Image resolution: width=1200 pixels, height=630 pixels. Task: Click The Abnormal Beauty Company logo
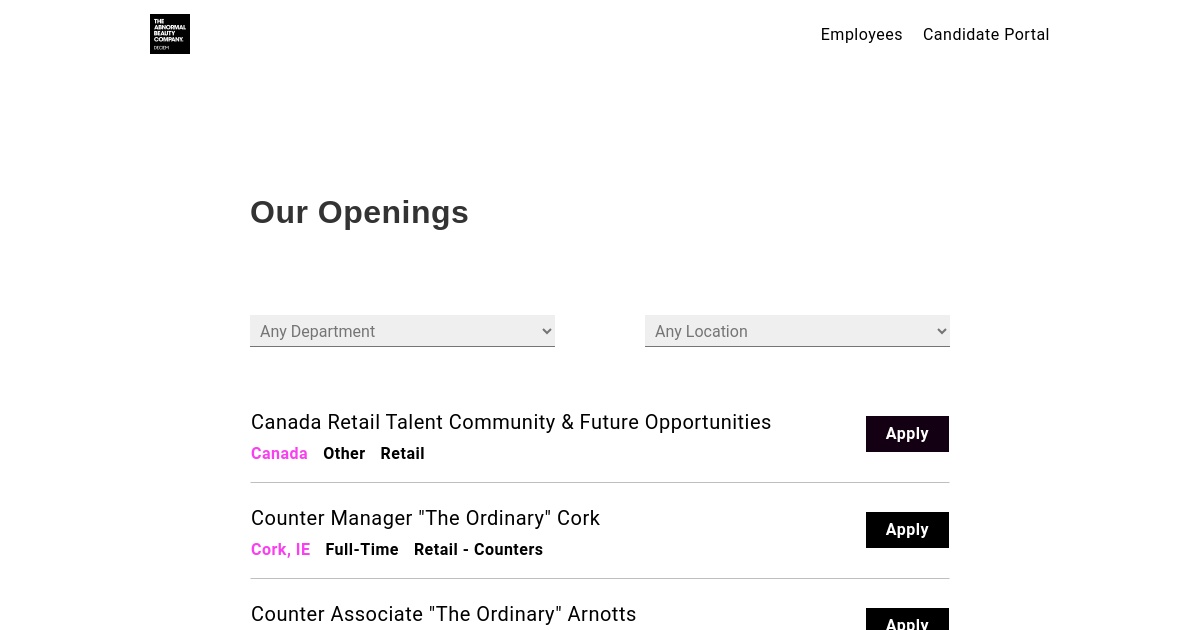[170, 34]
